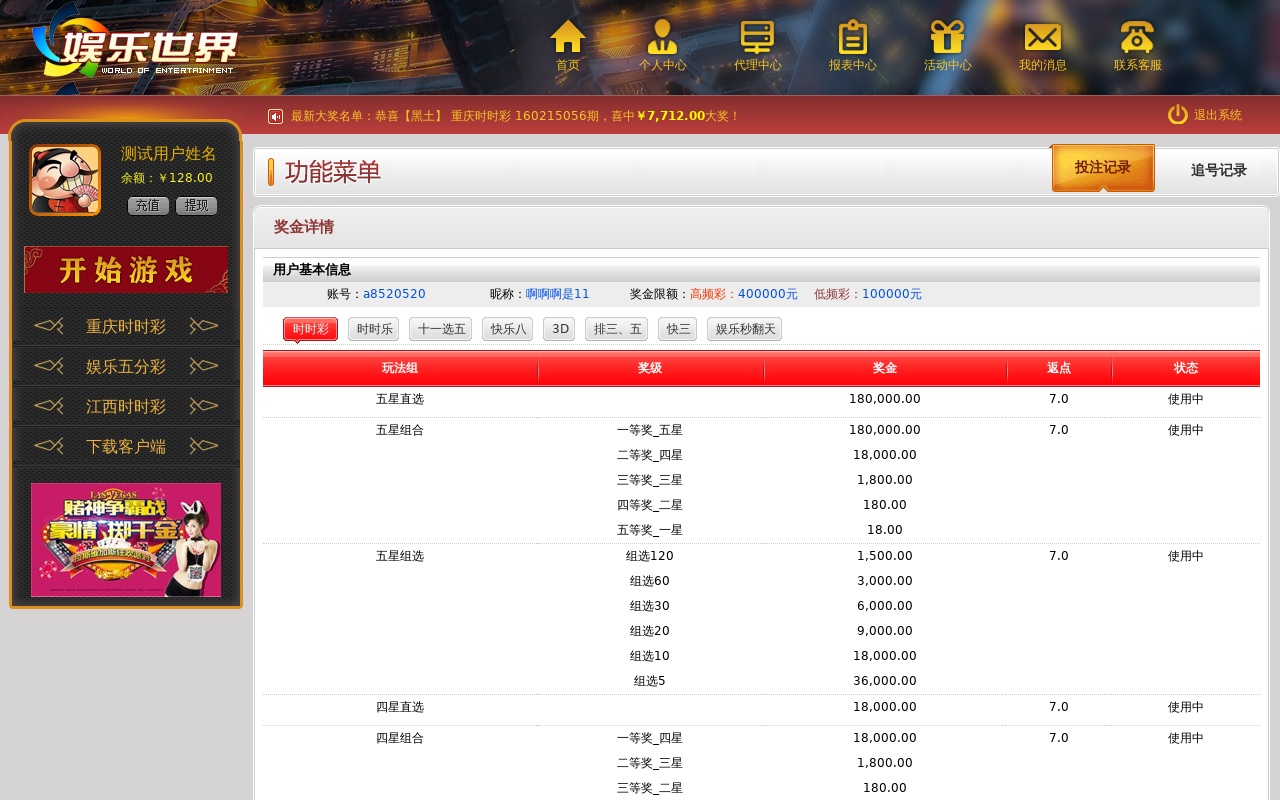The image size is (1280, 800).
Task: Click the announcement speaker icon
Action: pos(275,116)
